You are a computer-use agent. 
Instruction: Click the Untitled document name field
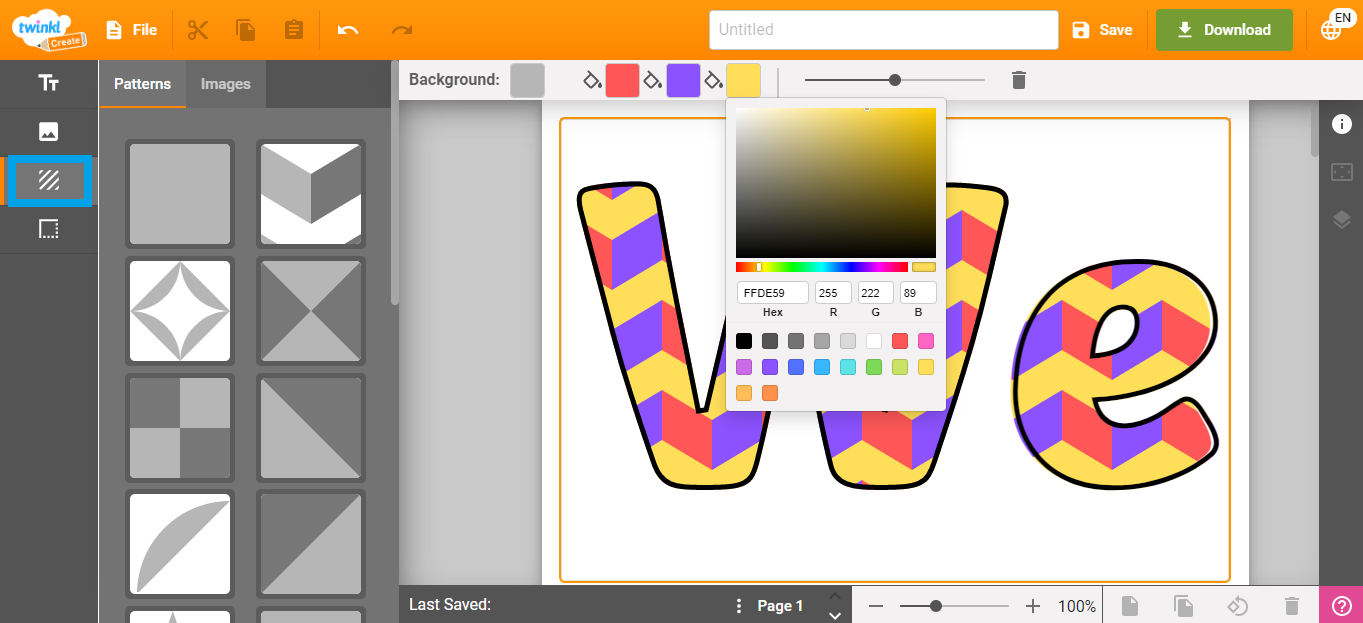pyautogui.click(x=884, y=30)
